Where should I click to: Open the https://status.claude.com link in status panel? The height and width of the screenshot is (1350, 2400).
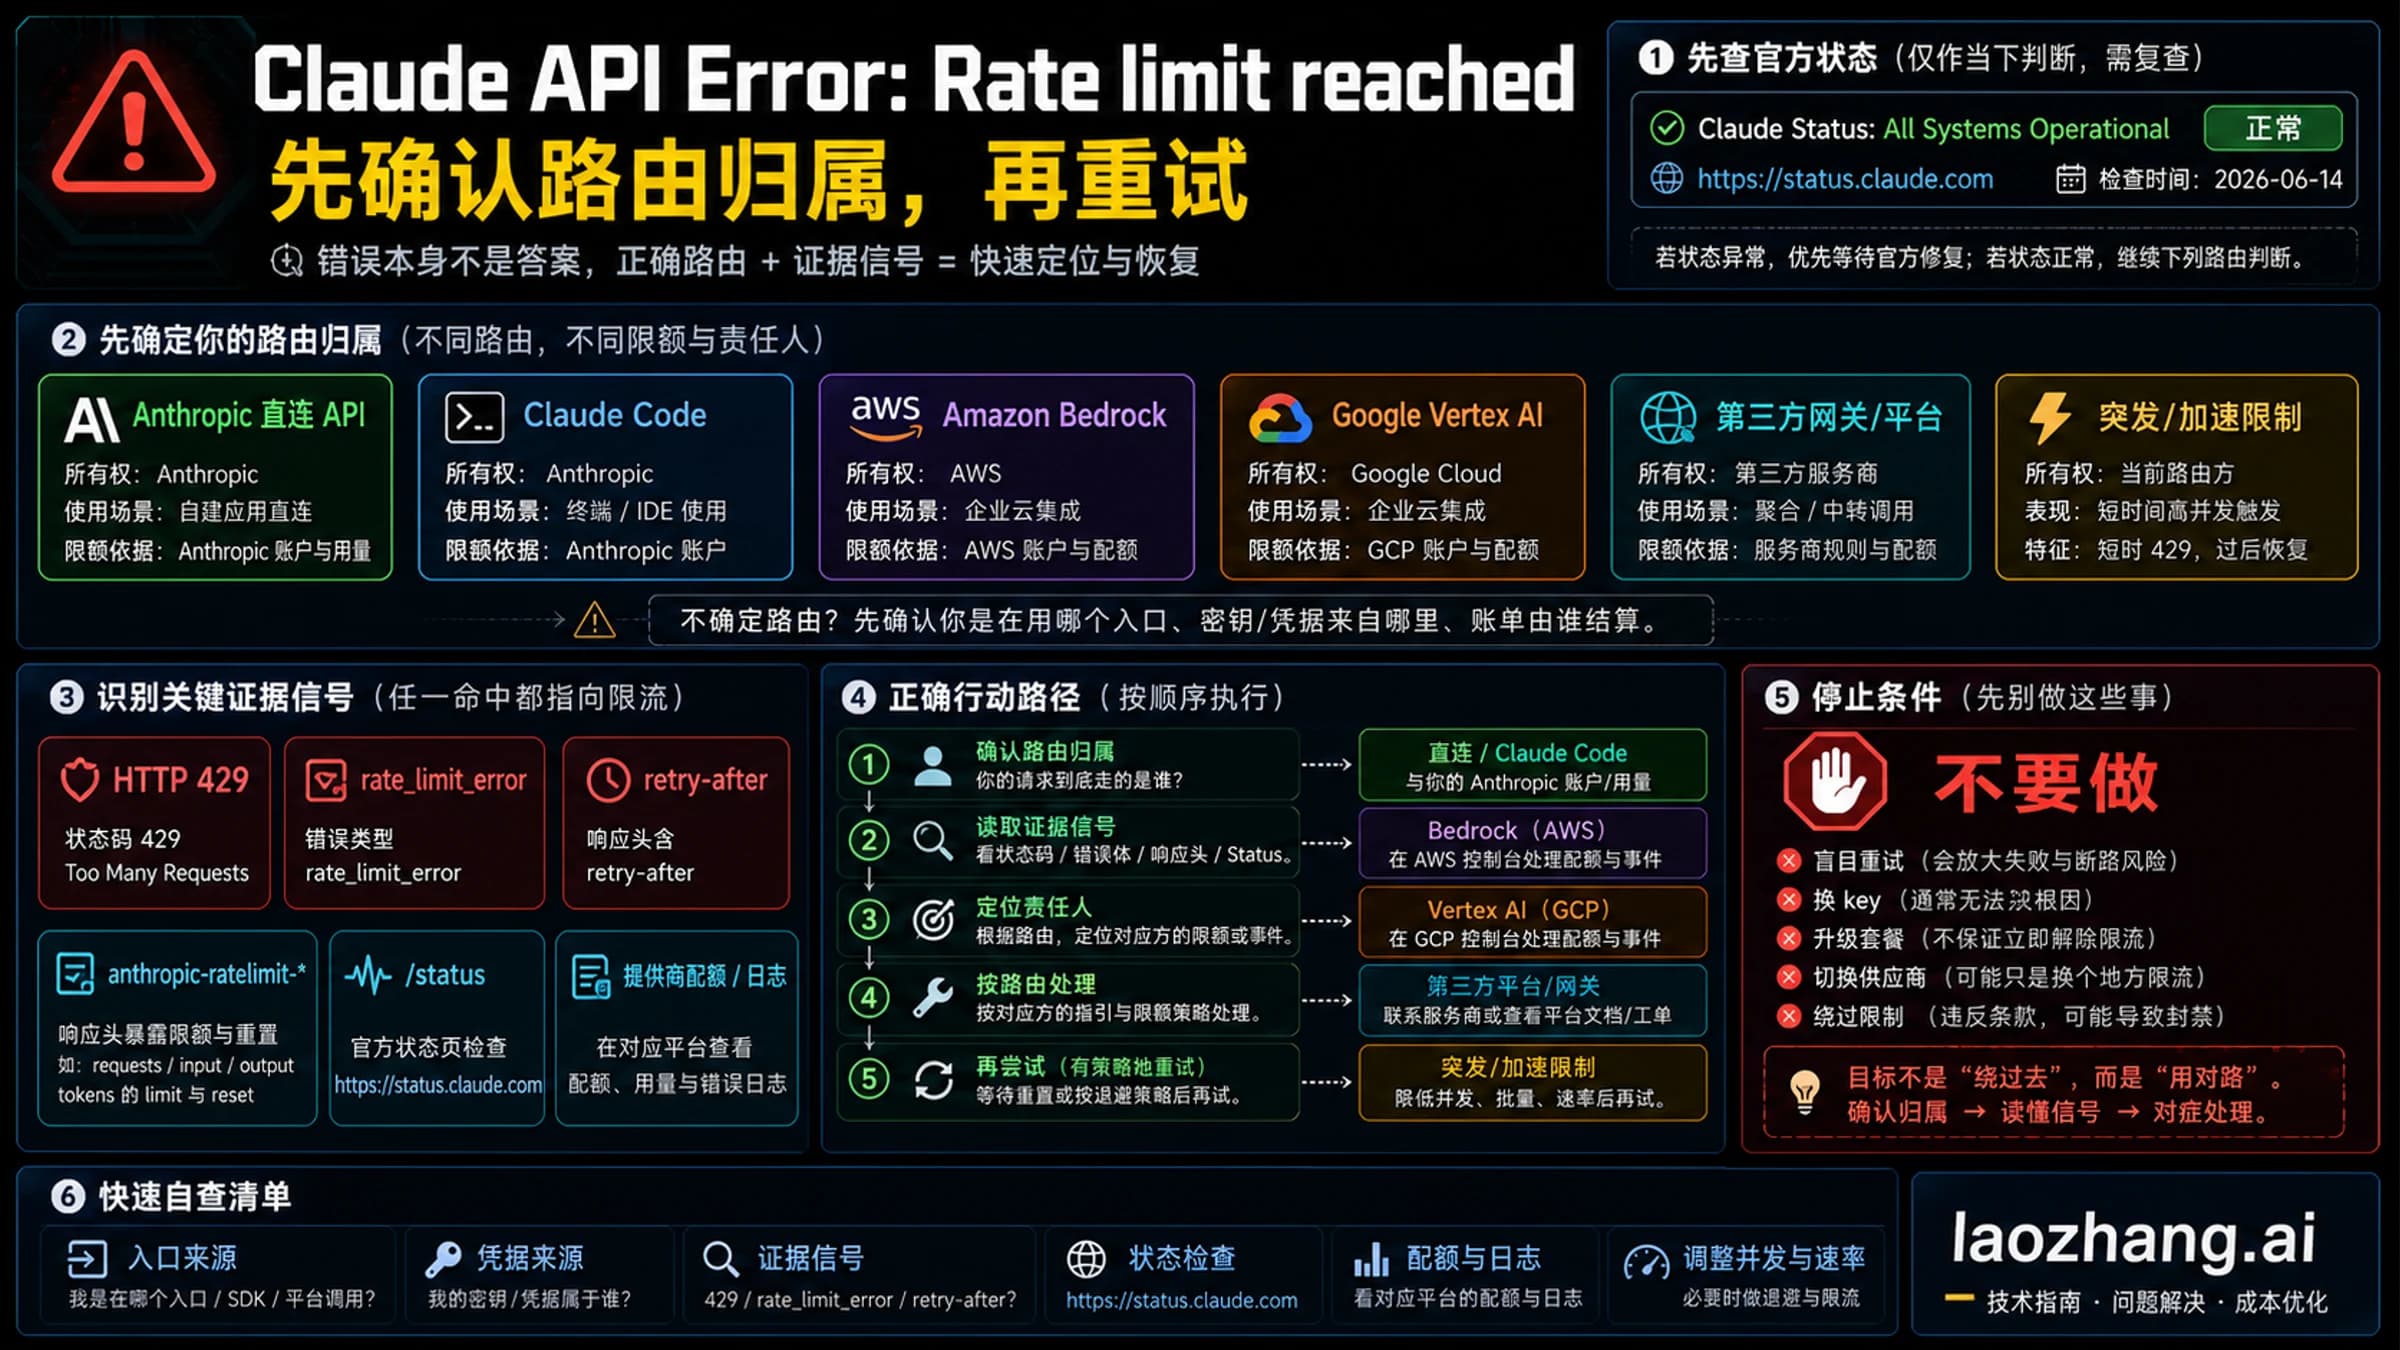[1845, 179]
